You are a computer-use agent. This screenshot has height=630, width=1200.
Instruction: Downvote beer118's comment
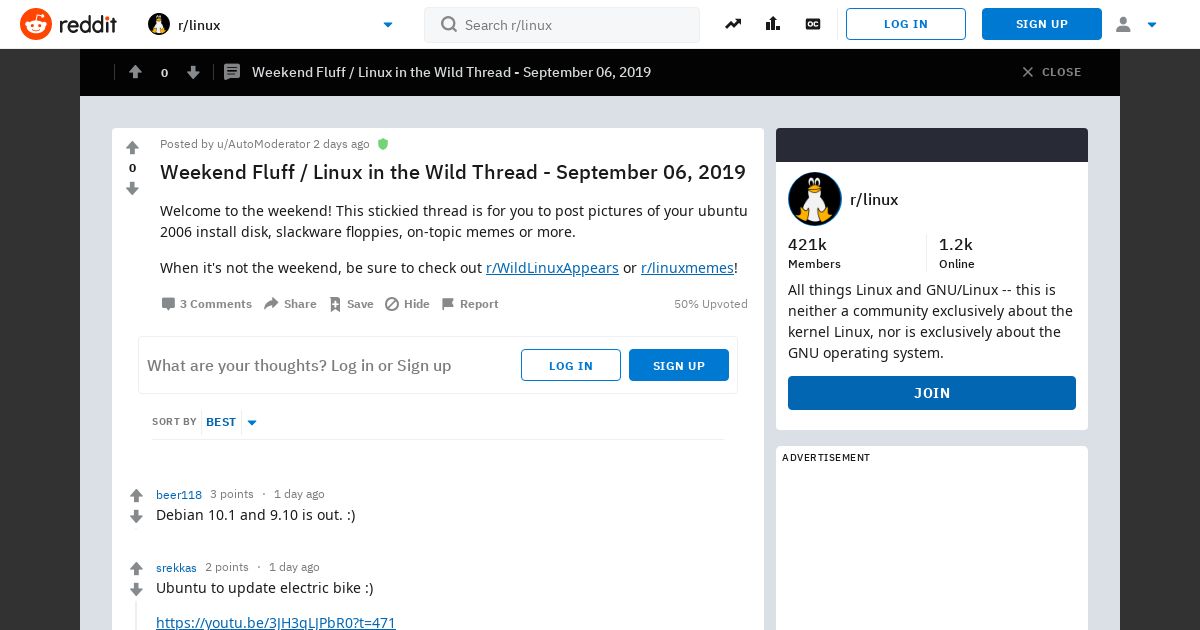137,517
